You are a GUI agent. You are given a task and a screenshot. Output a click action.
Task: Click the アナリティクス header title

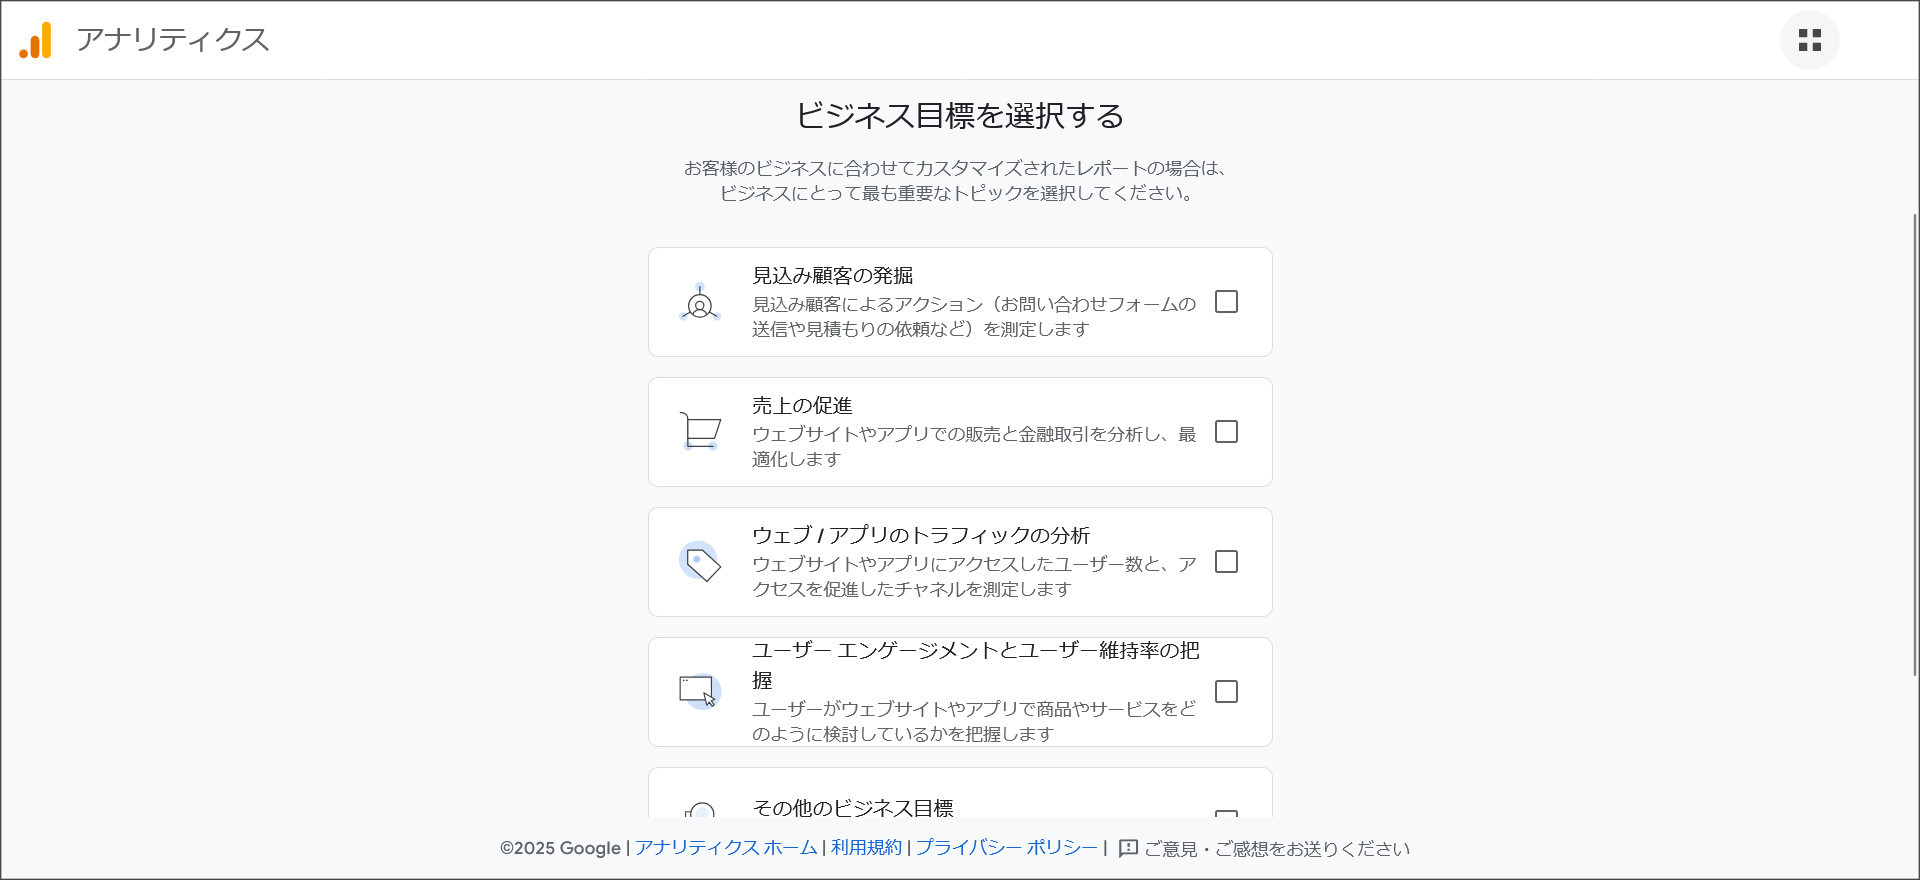click(173, 40)
